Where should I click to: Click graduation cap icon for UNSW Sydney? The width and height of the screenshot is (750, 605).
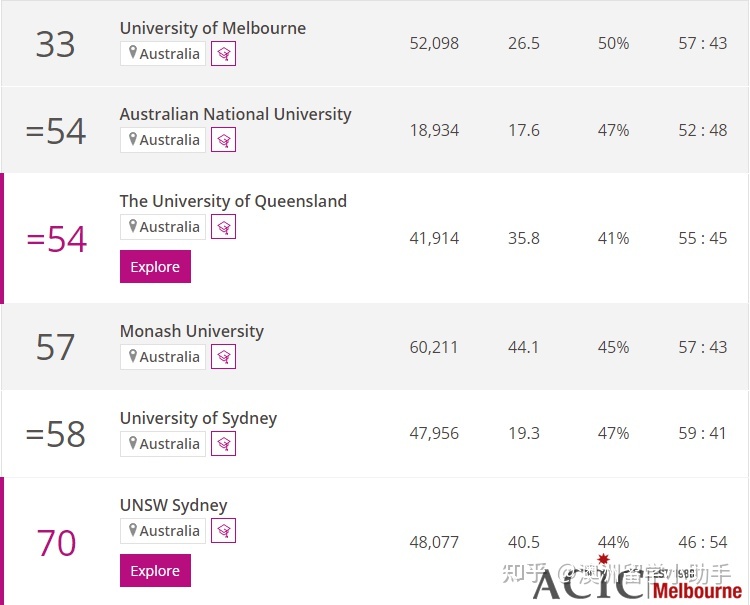(x=223, y=531)
